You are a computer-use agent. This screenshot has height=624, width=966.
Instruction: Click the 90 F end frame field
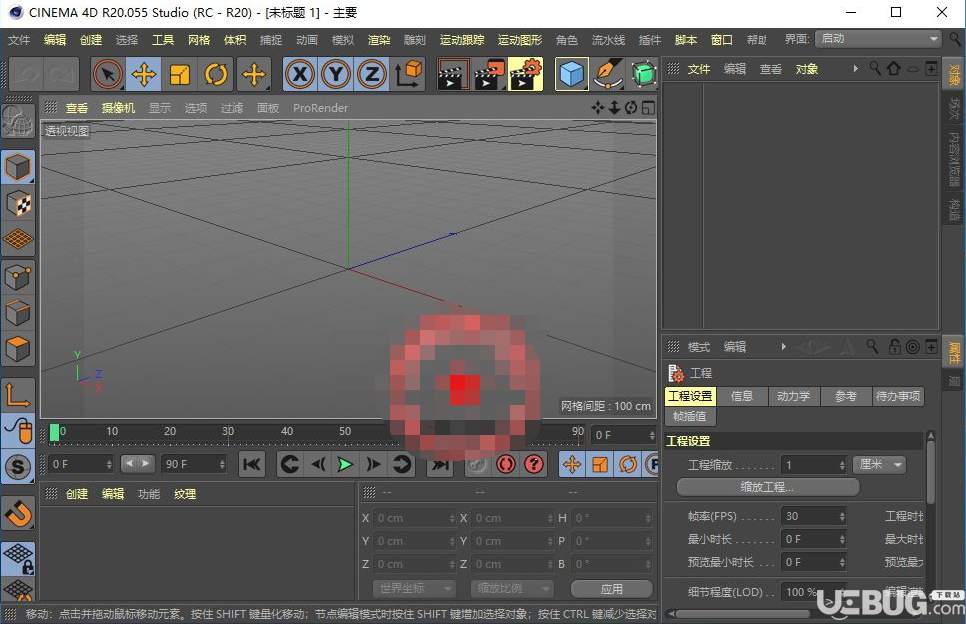[x=193, y=464]
